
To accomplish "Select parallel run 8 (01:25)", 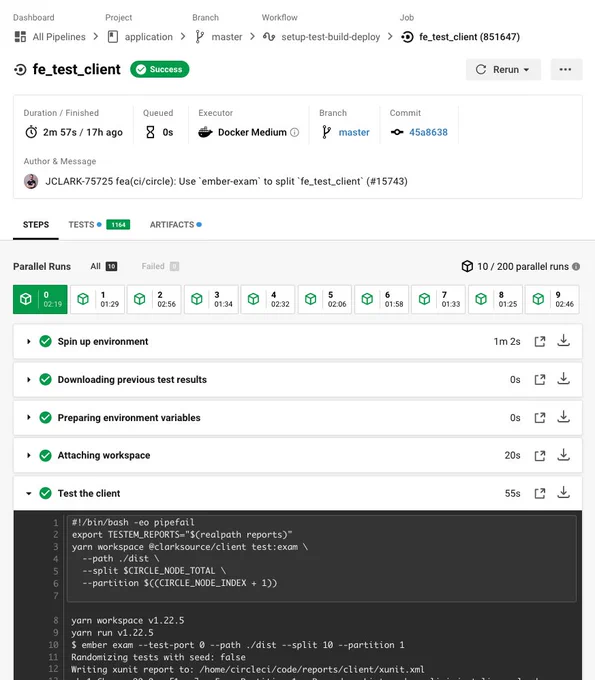I will [x=495, y=299].
